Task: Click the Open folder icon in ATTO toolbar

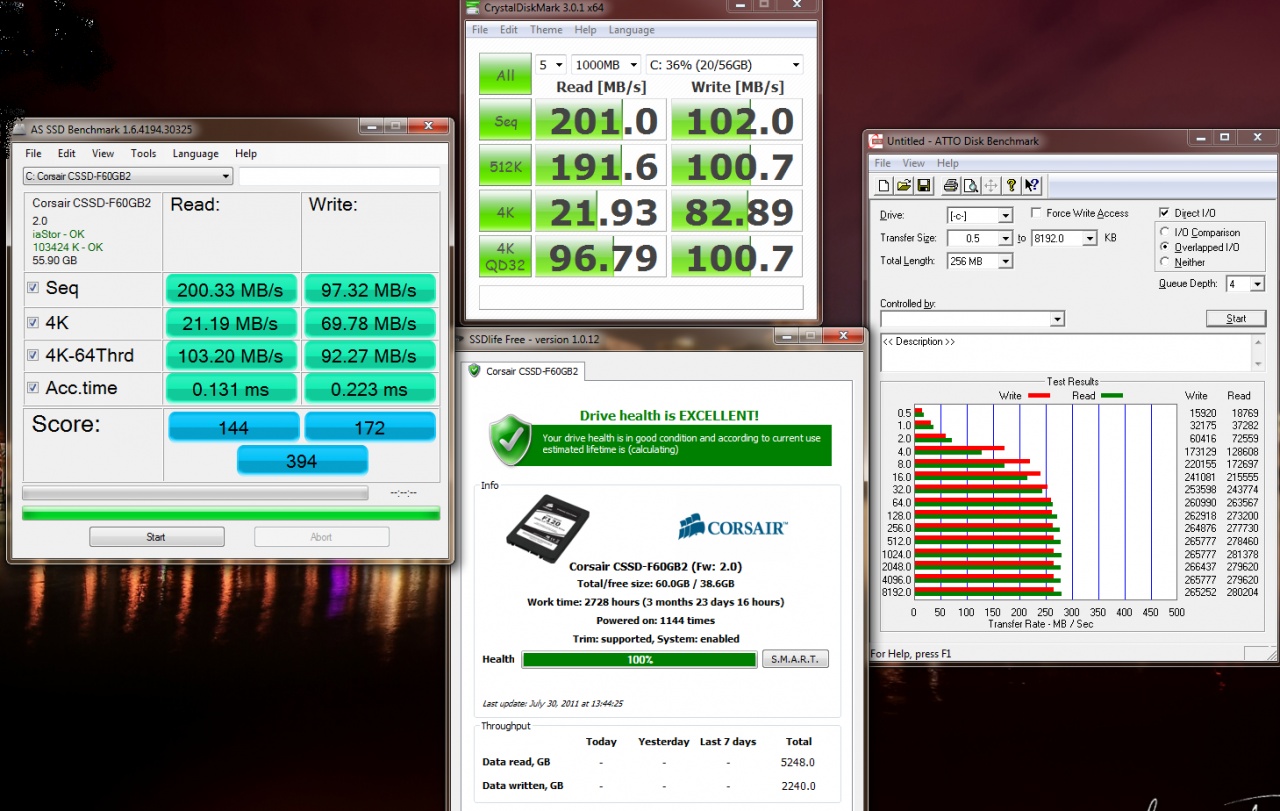Action: click(904, 186)
